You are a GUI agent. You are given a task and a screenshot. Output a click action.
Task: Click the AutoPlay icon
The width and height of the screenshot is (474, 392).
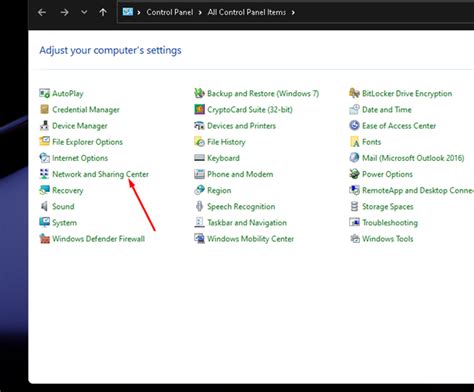tap(44, 93)
